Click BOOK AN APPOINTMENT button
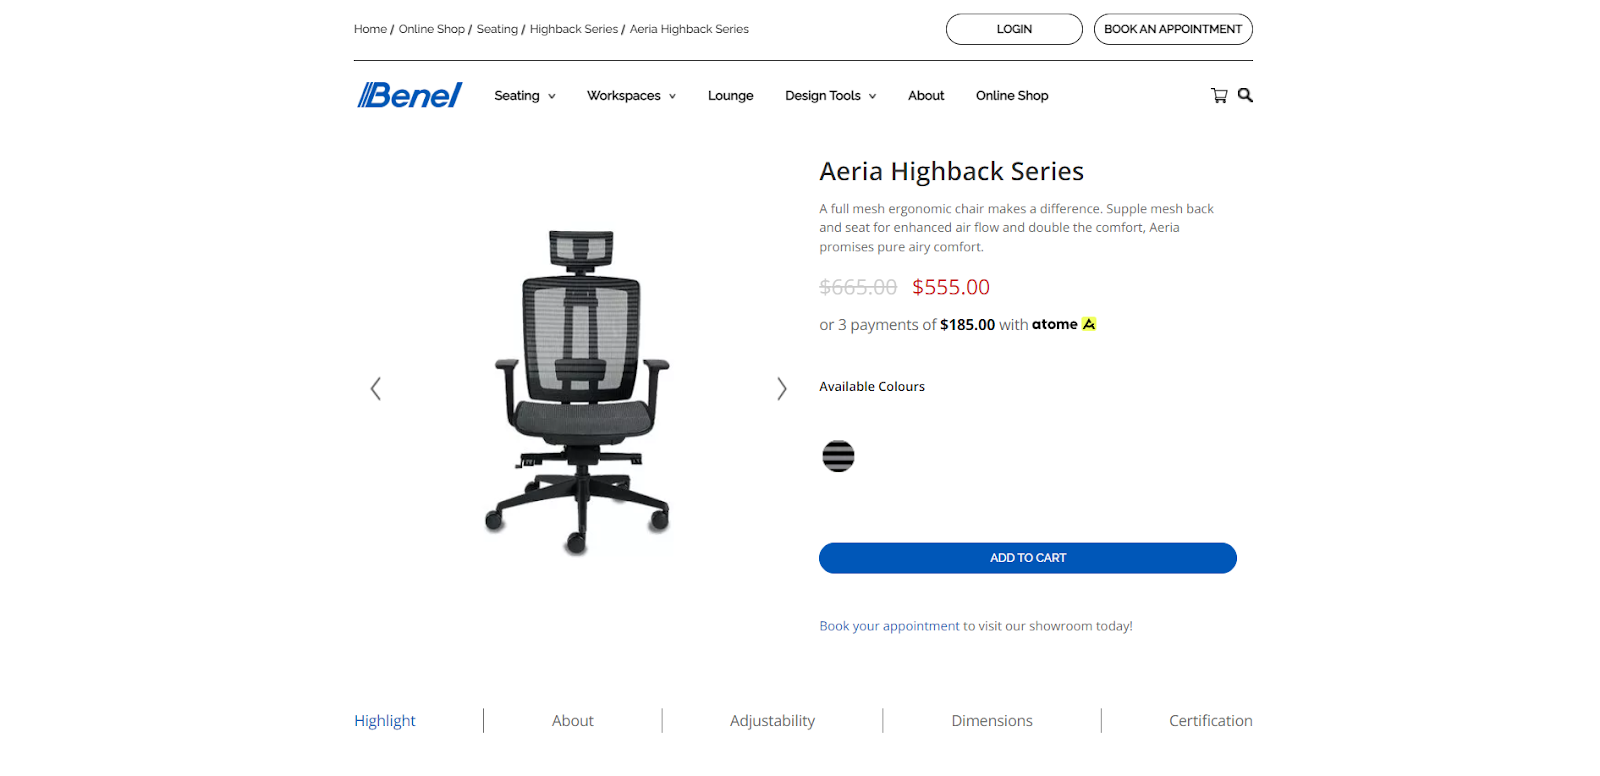Image resolution: width=1600 pixels, height=776 pixels. coord(1173,29)
